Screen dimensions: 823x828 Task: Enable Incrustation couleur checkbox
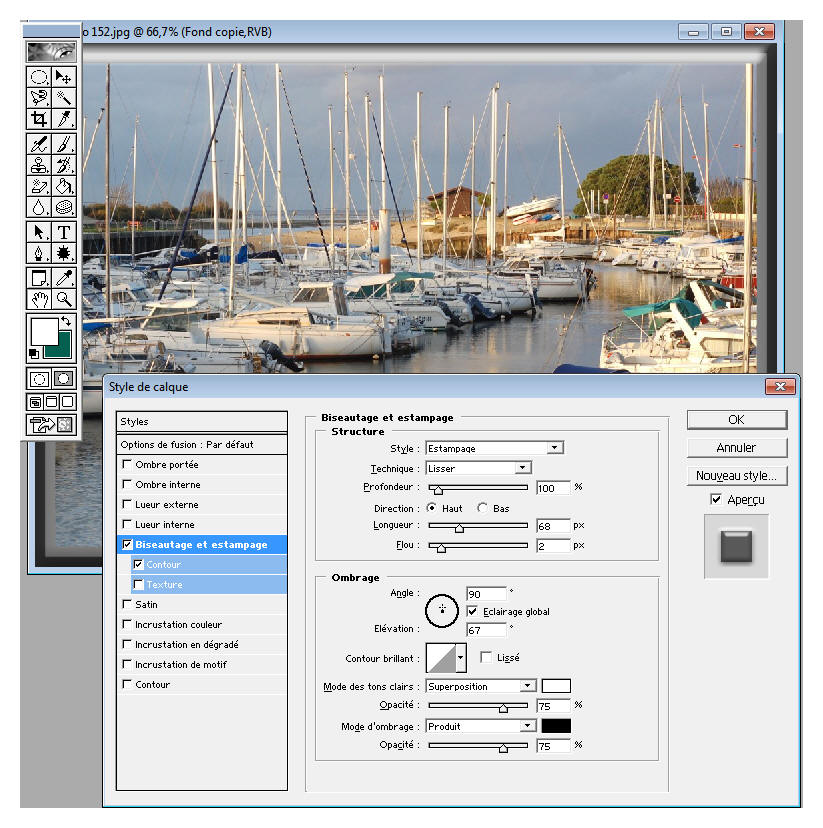point(127,624)
